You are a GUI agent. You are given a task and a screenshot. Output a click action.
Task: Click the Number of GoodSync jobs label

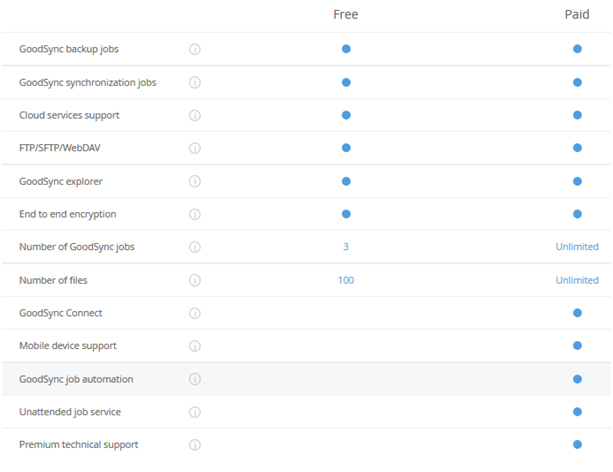[77, 247]
